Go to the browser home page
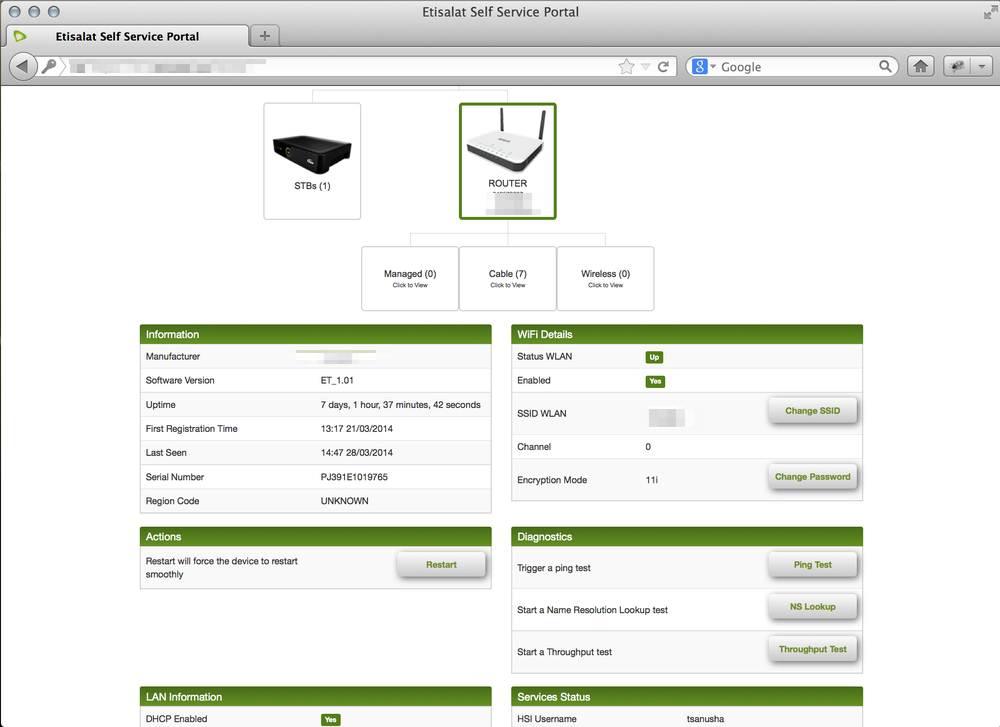The height and width of the screenshot is (727, 1000). (920, 66)
